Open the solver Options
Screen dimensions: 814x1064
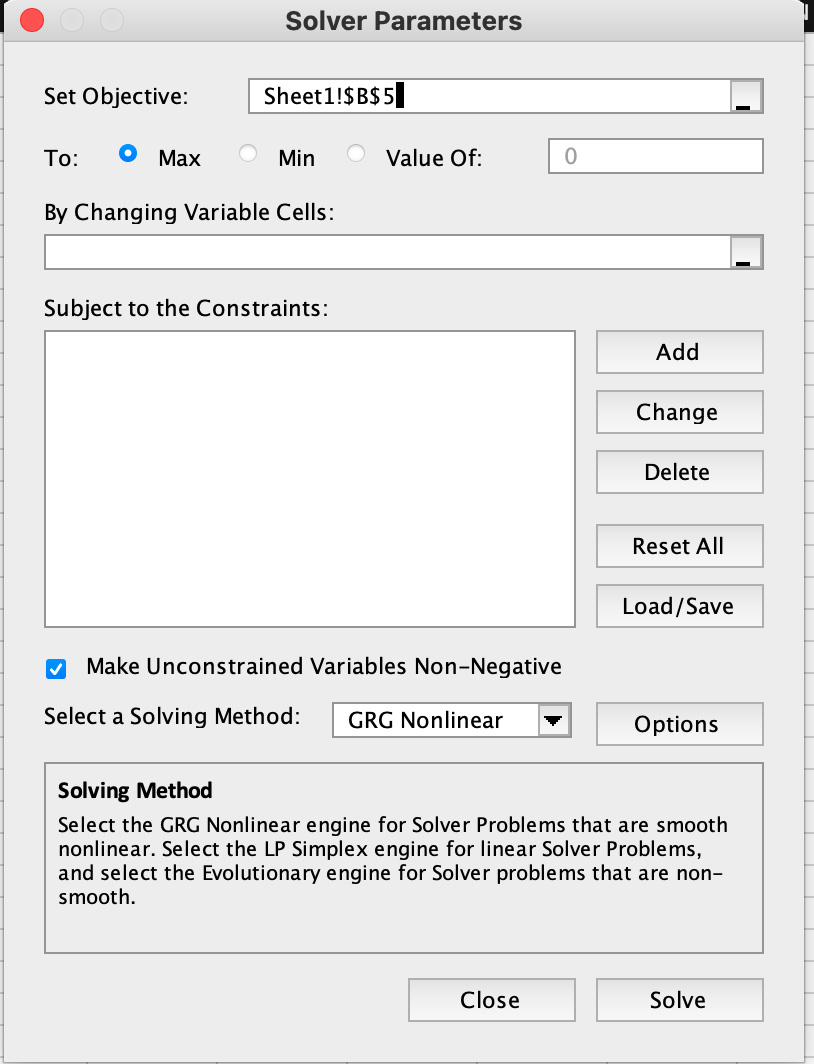679,724
